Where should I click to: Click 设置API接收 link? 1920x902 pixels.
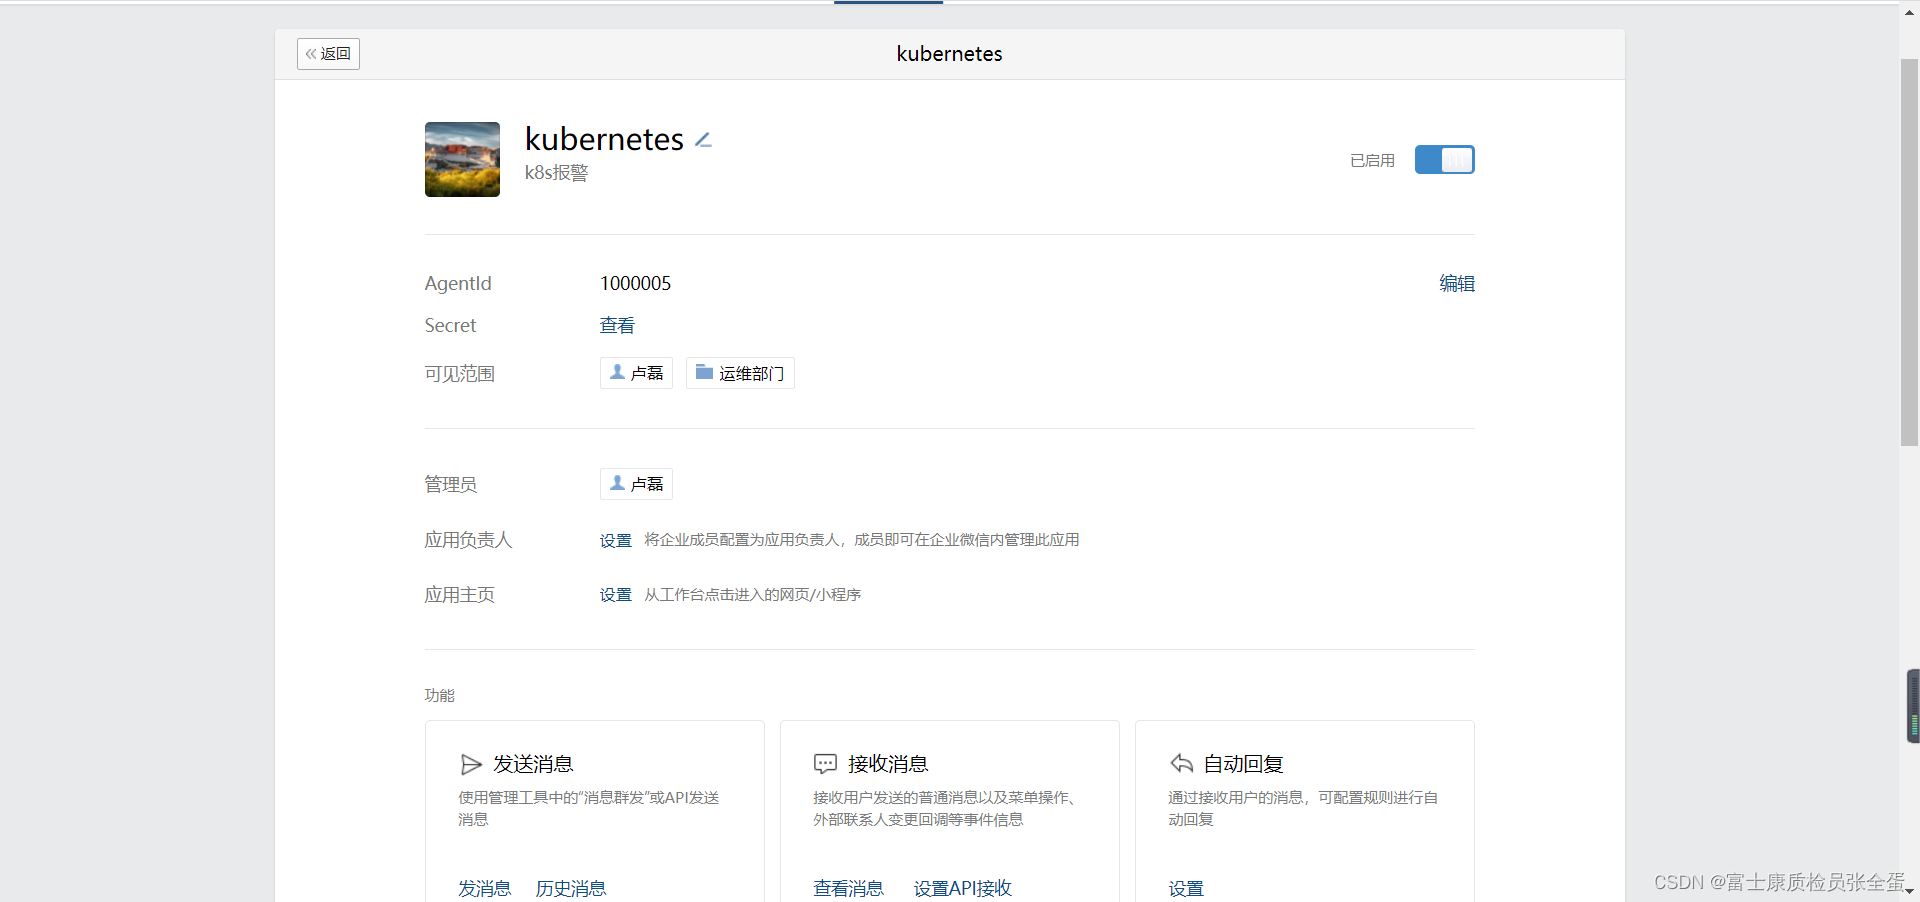click(962, 889)
